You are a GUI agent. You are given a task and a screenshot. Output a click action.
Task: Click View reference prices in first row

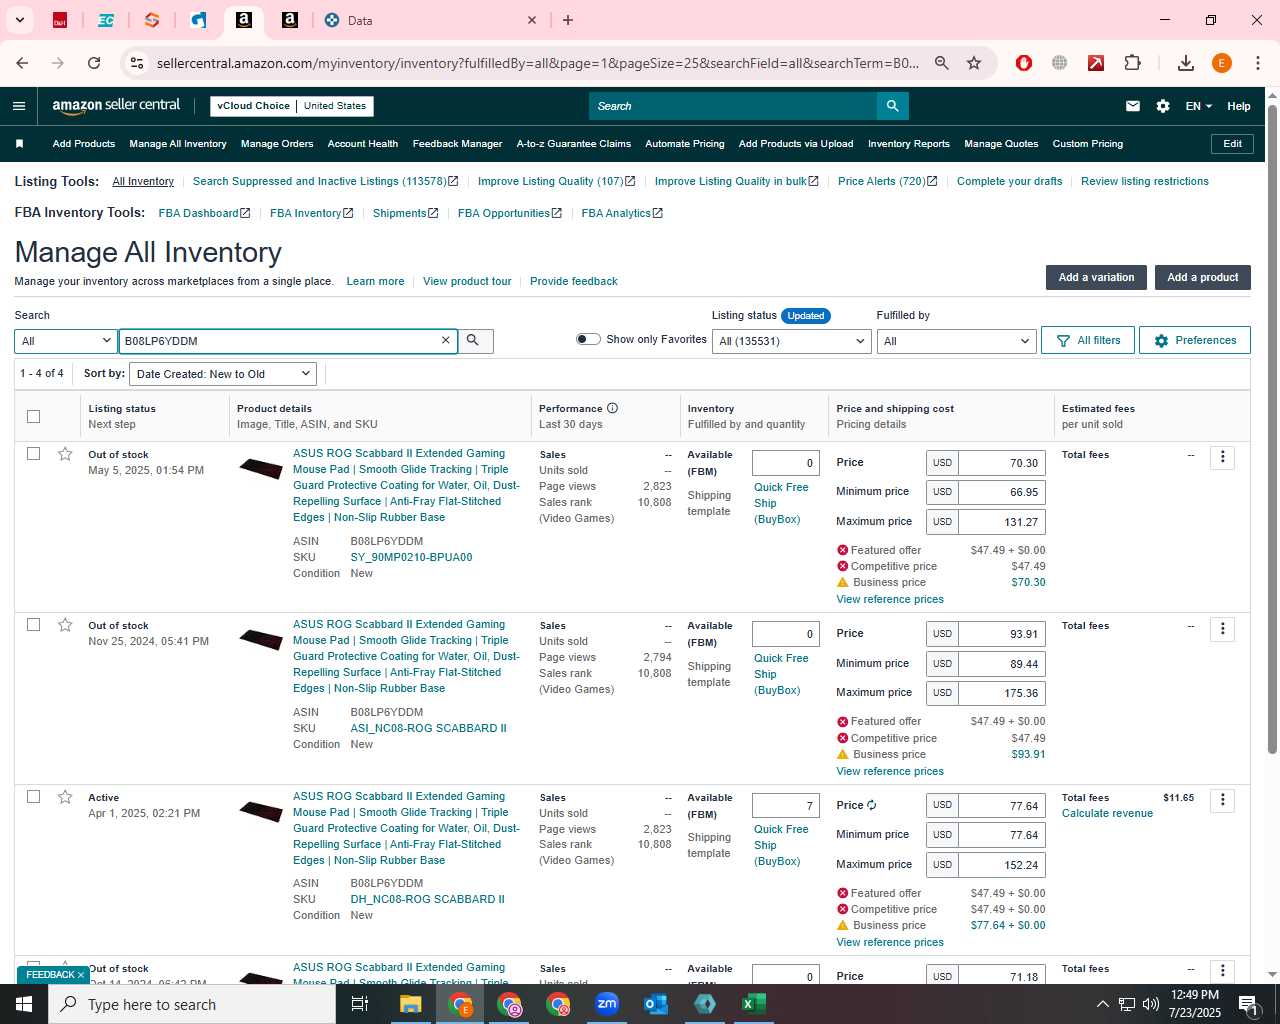[890, 599]
